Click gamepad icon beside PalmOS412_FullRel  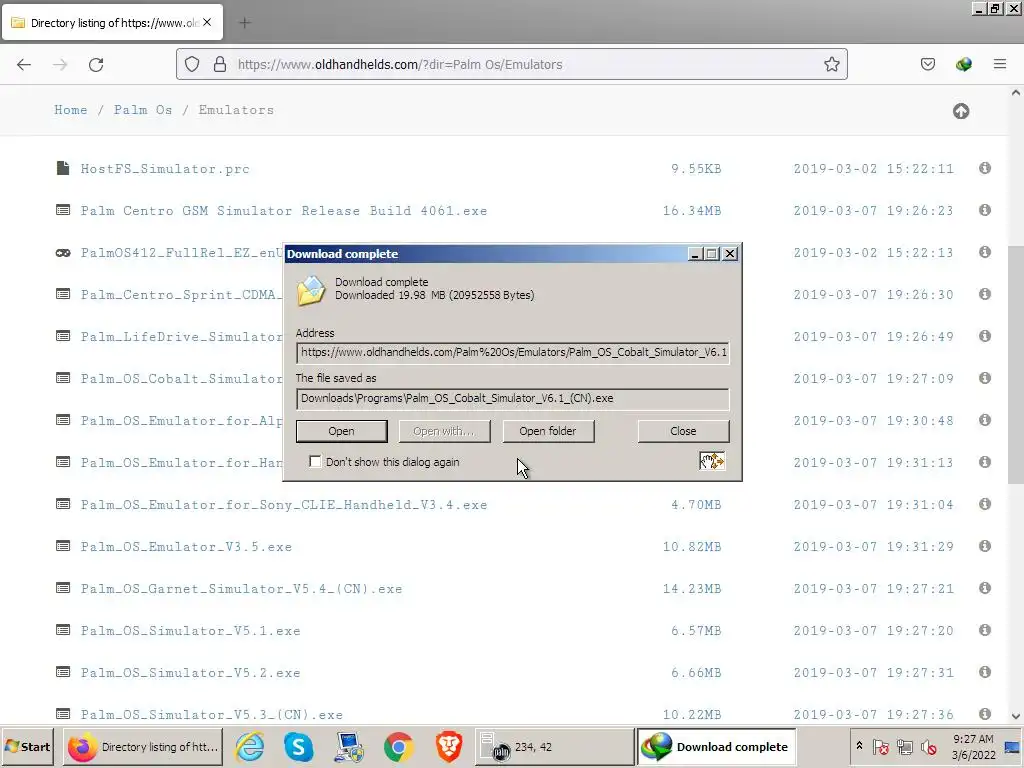point(63,253)
